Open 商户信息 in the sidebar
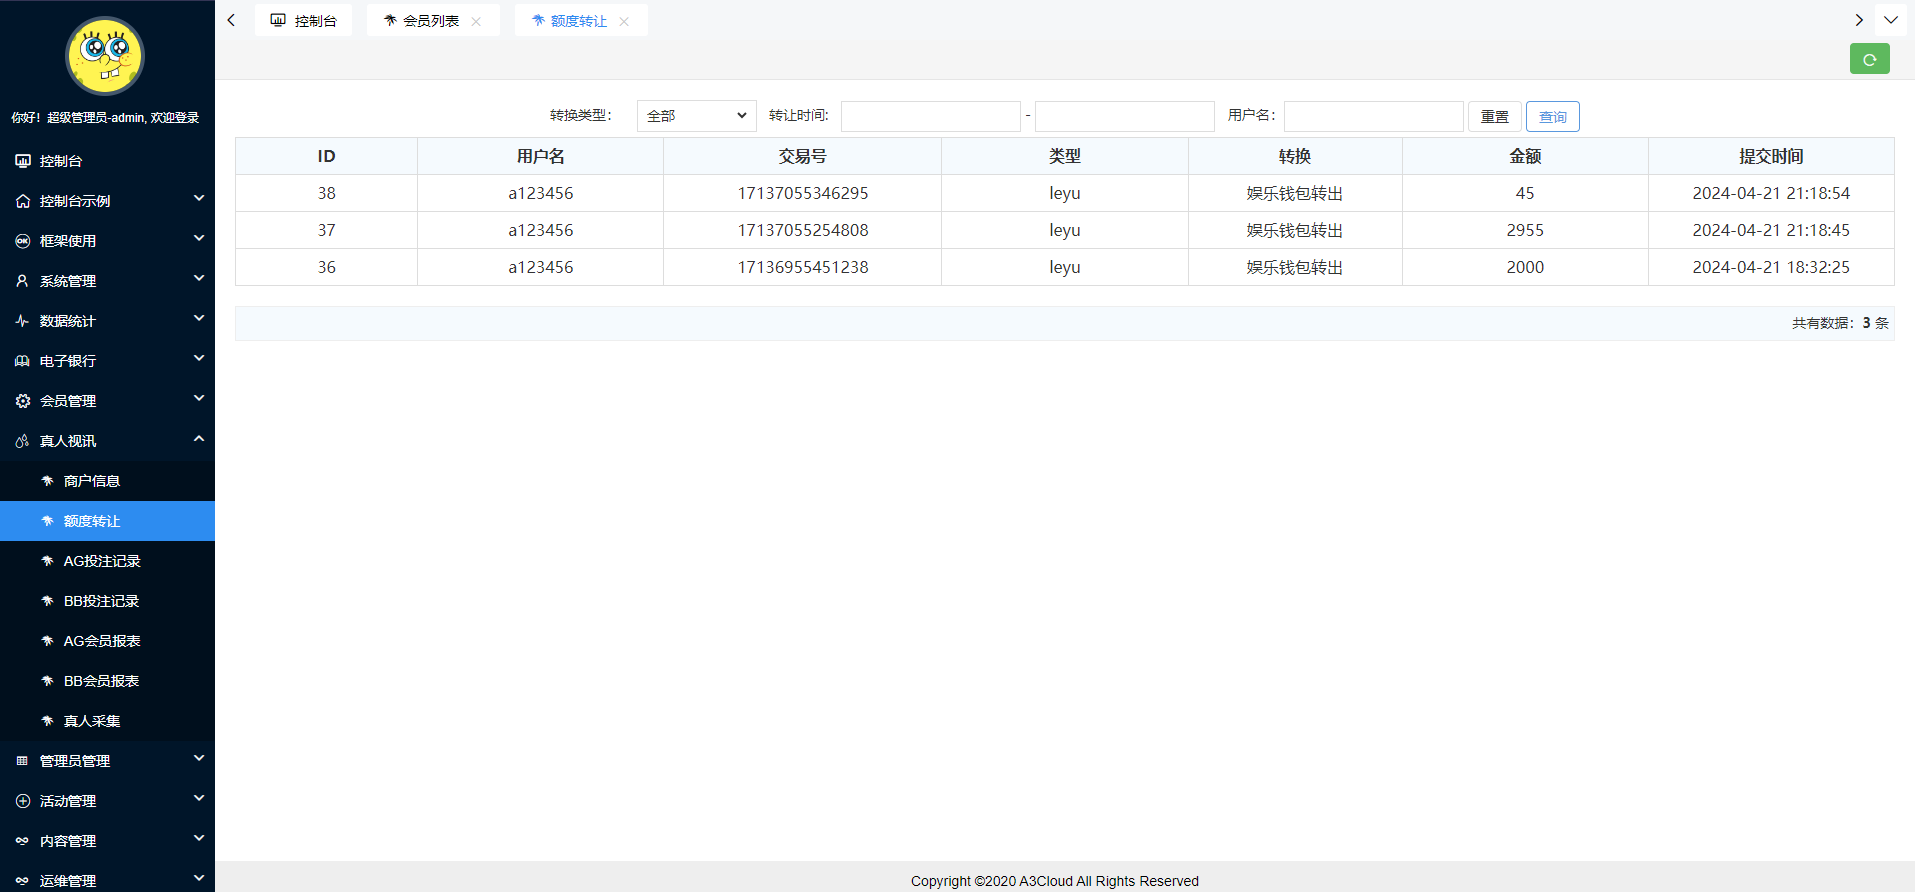This screenshot has height=892, width=1915. coord(92,481)
